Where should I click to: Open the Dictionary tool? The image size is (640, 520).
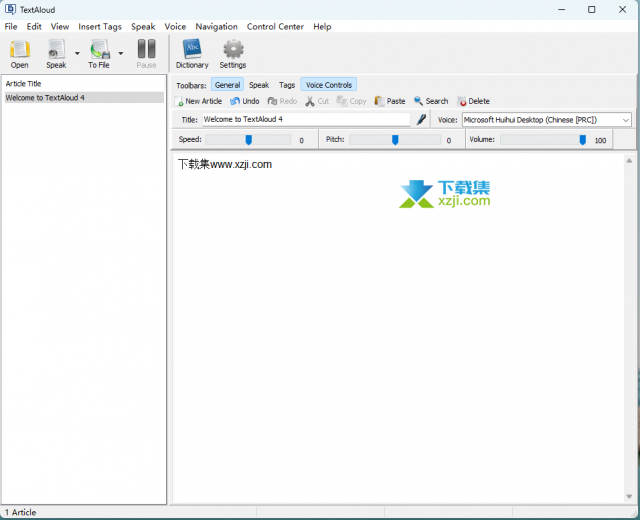point(192,54)
